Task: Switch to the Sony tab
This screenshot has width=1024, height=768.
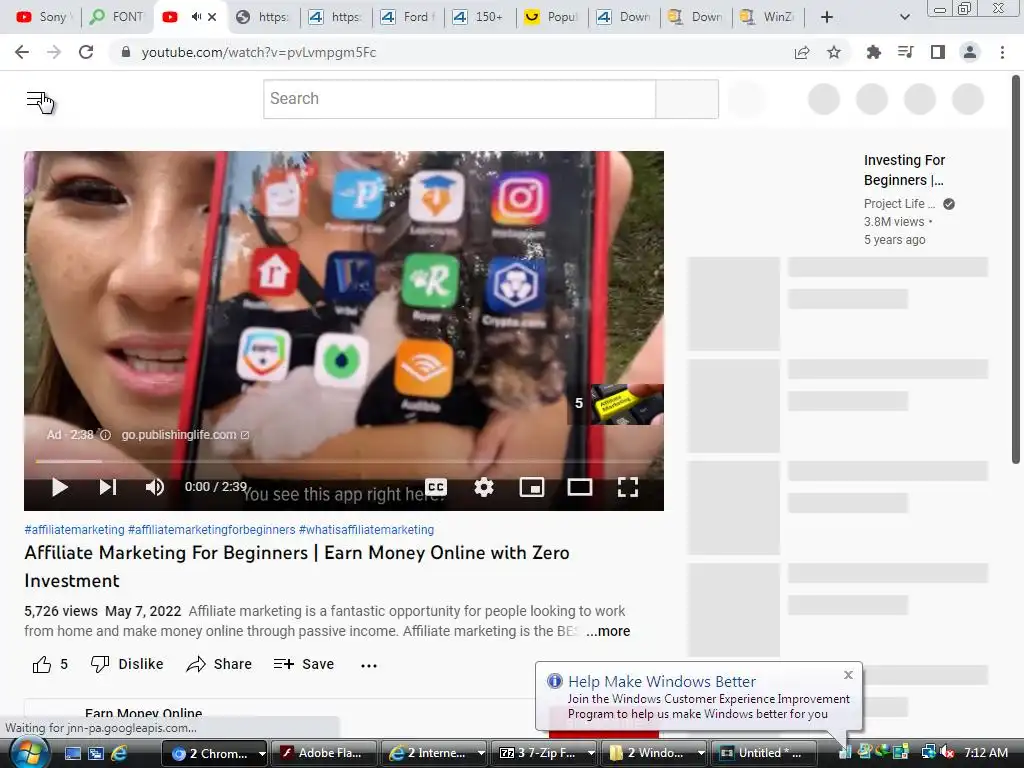Action: tap(44, 17)
